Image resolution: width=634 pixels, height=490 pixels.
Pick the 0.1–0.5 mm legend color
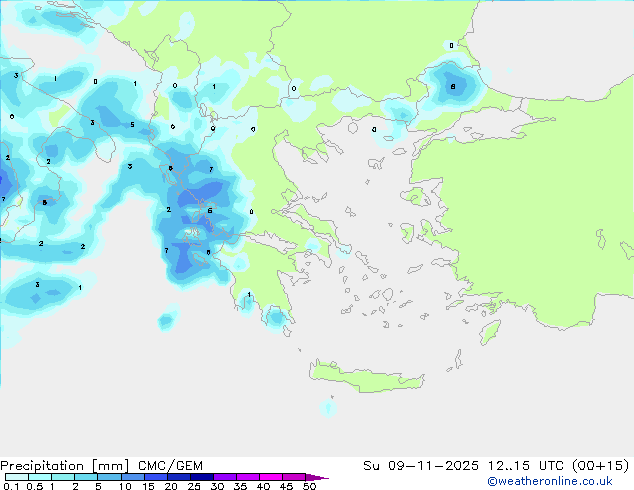(17, 477)
